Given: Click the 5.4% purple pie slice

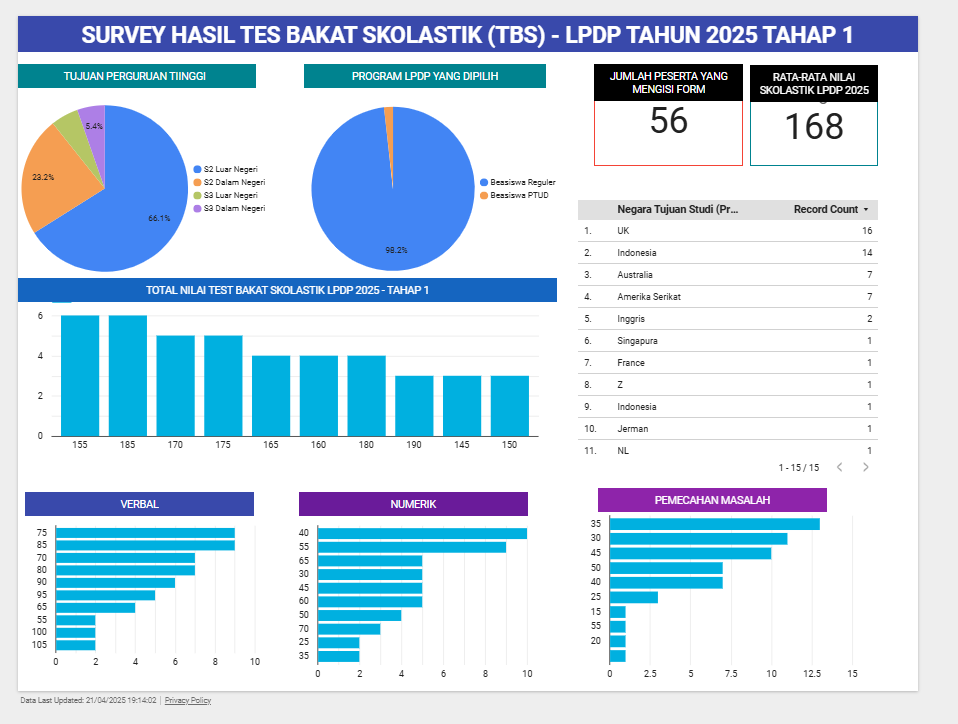Looking at the screenshot, I should [x=95, y=125].
